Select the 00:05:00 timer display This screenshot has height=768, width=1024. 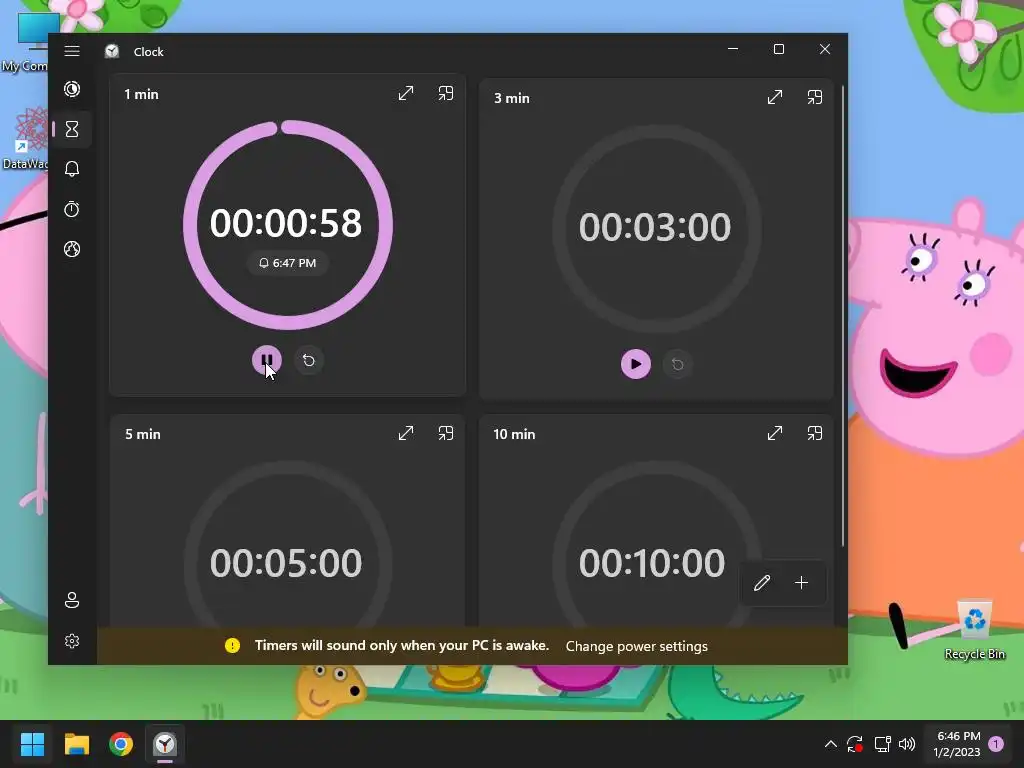285,563
